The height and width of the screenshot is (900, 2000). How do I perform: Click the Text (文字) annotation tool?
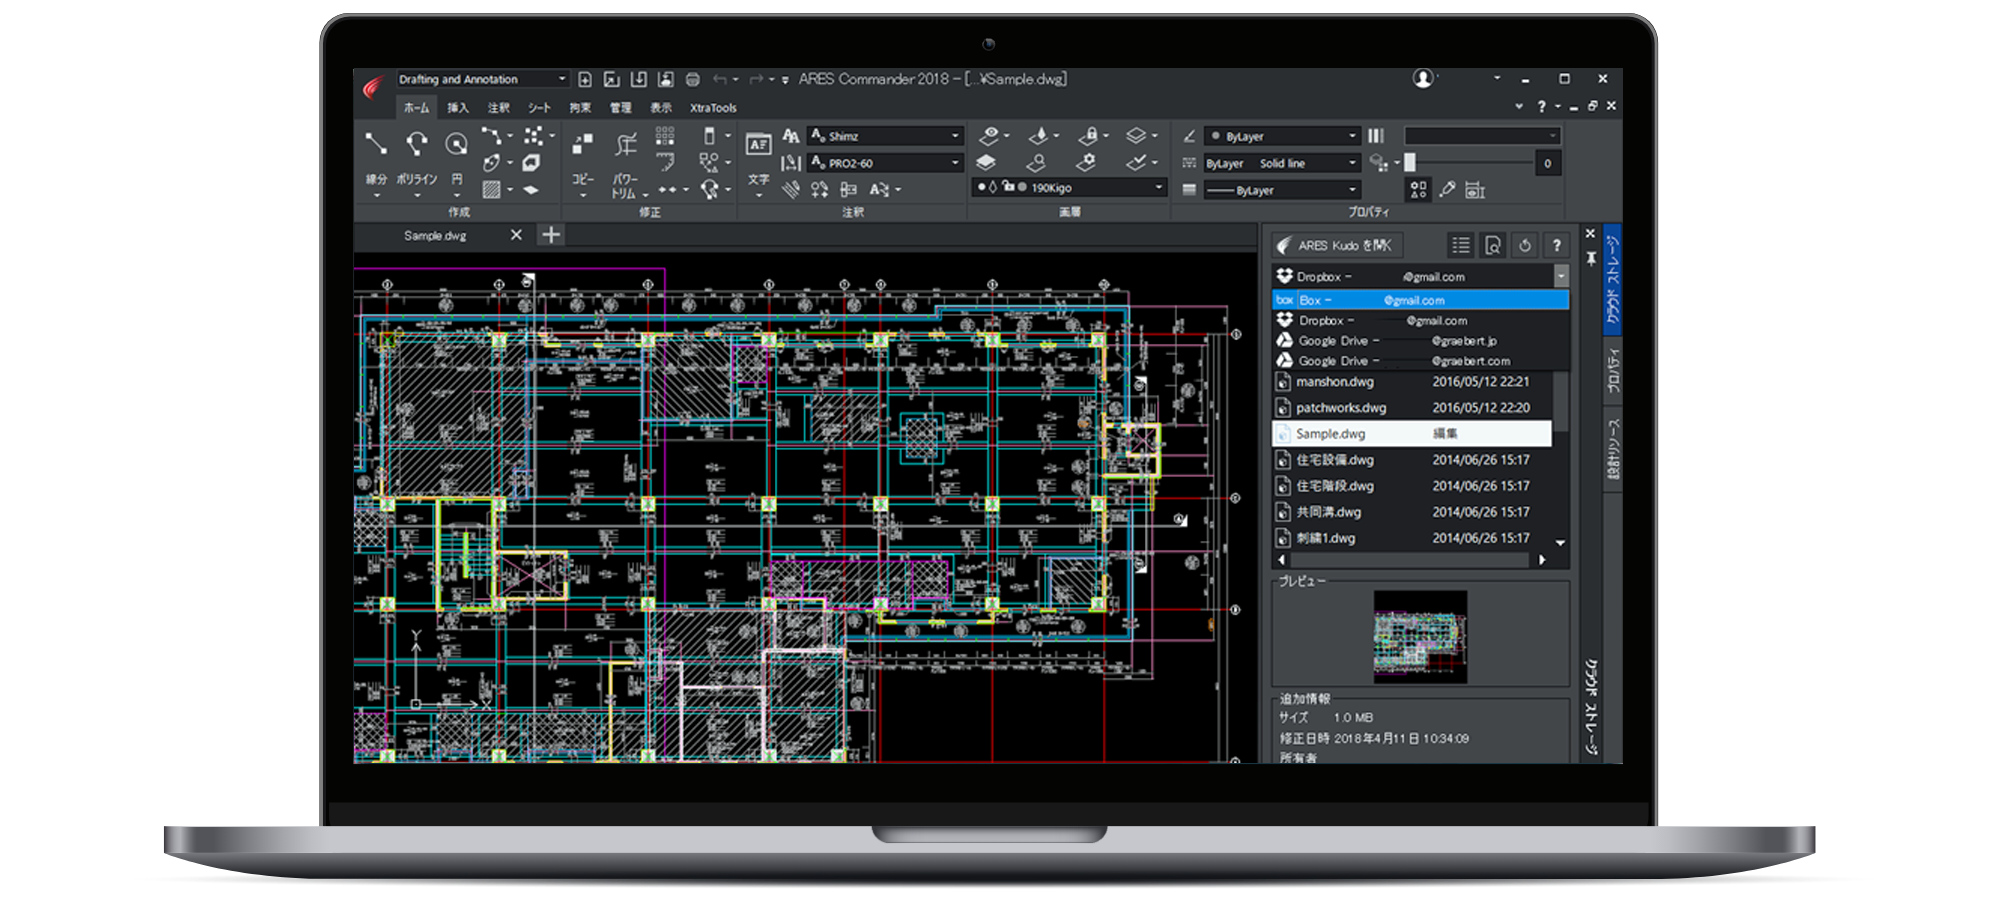(x=759, y=145)
